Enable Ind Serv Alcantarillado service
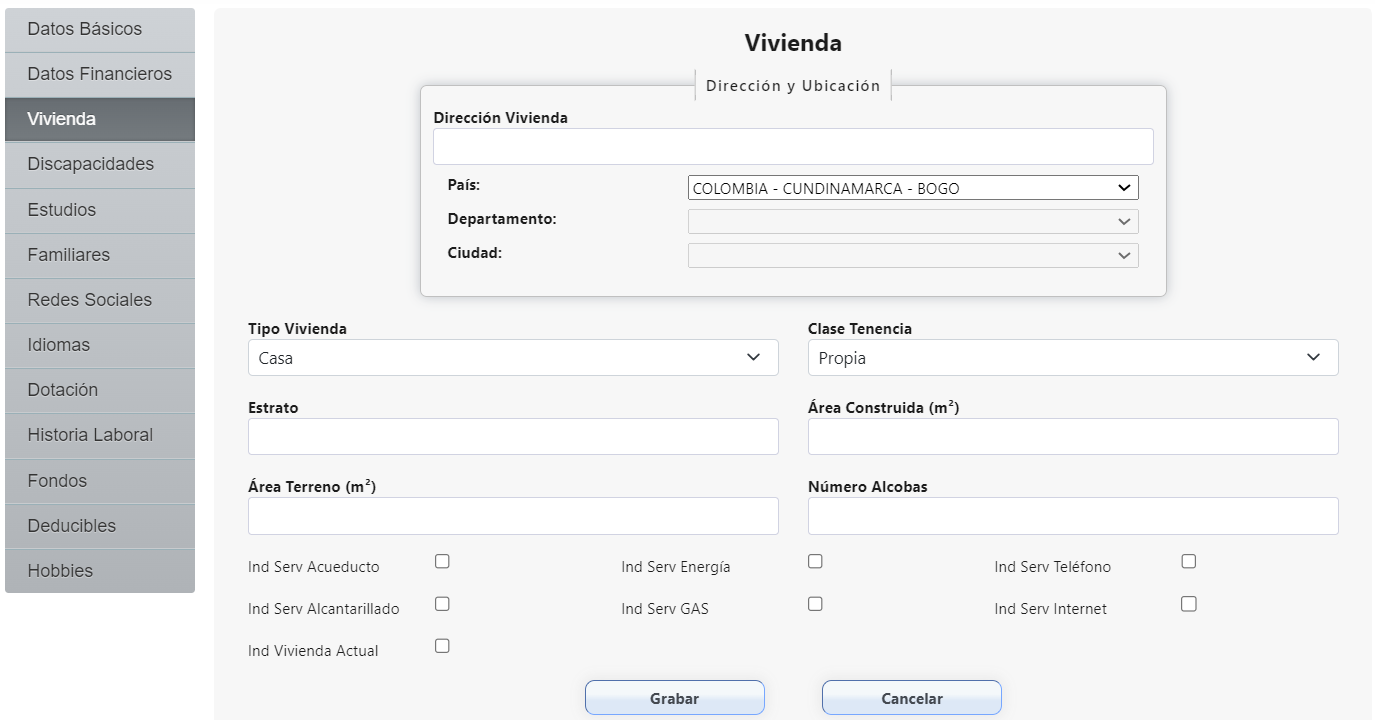1375x720 pixels. [442, 603]
